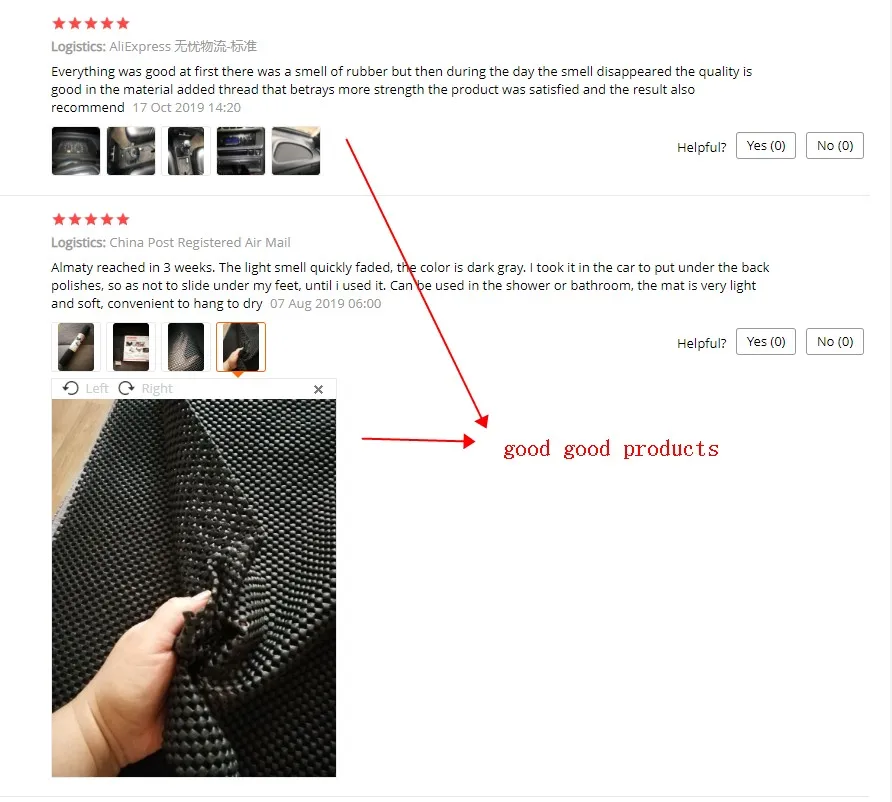View packaging box thumbnail in second review
Viewport: 892px width, 802px height.
tap(131, 347)
